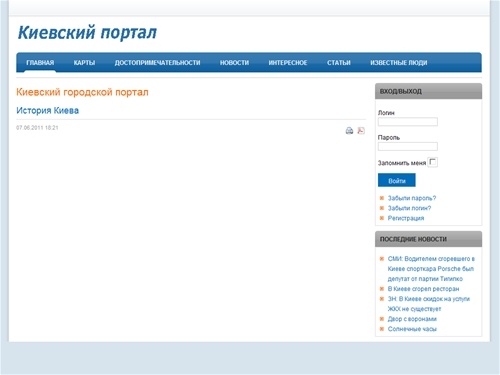This screenshot has width=500, height=375.
Task: Open news about скидок на услуги ЖКХ
Action: point(429,304)
